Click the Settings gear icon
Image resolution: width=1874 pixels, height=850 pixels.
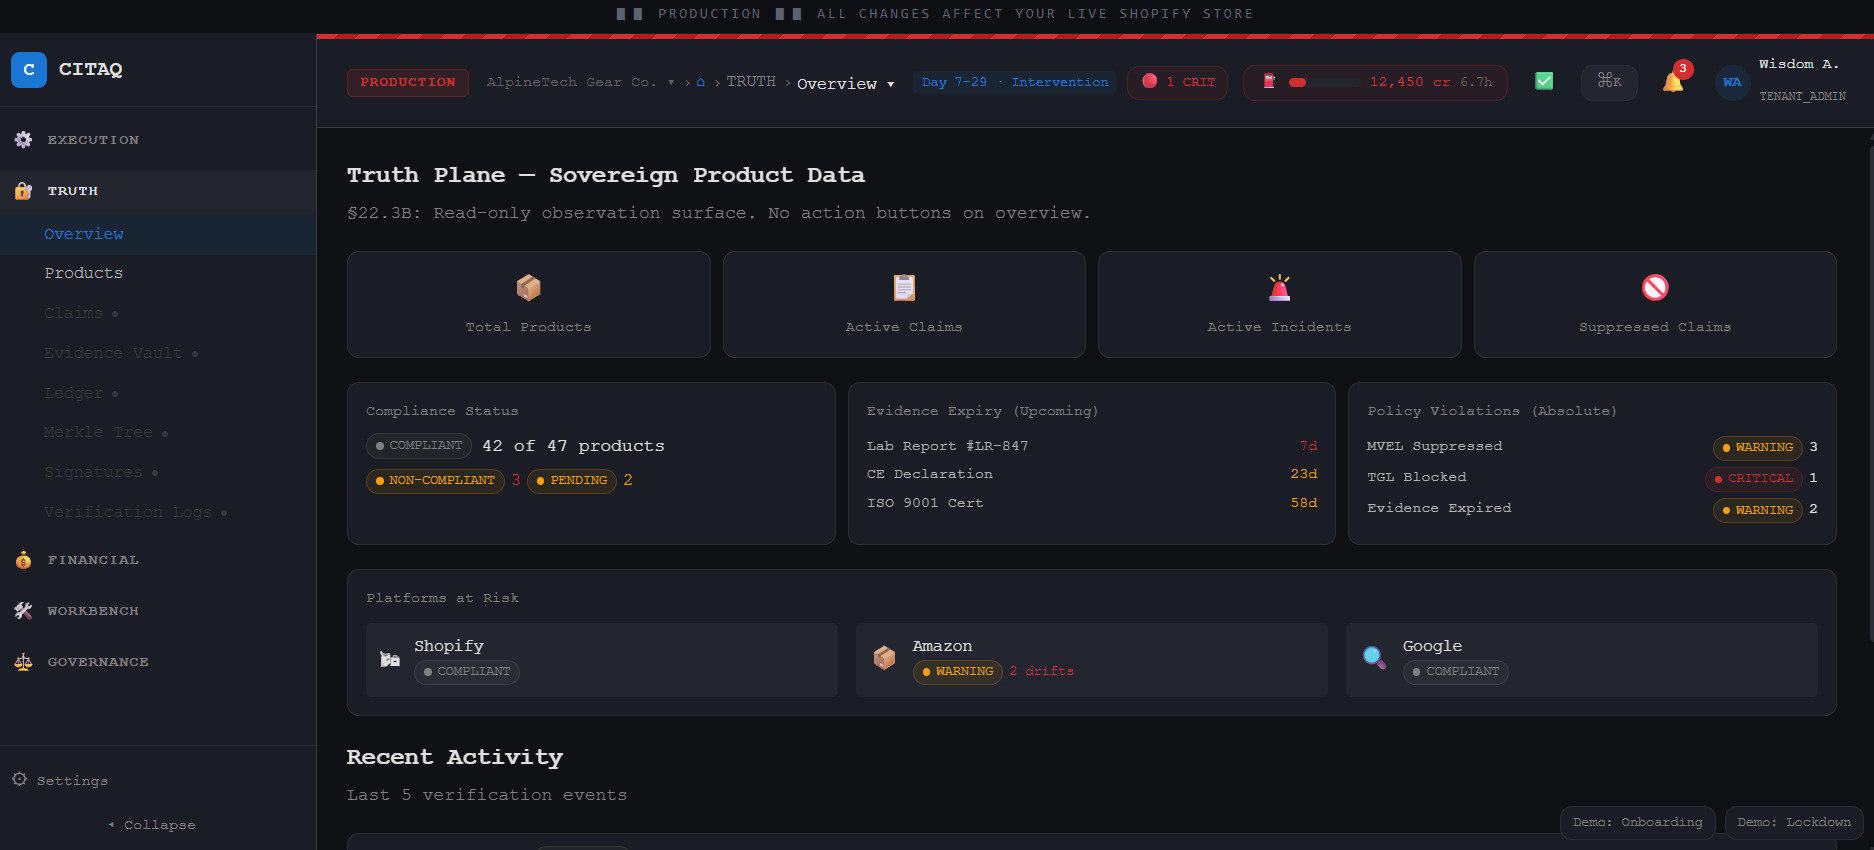pyautogui.click(x=19, y=779)
